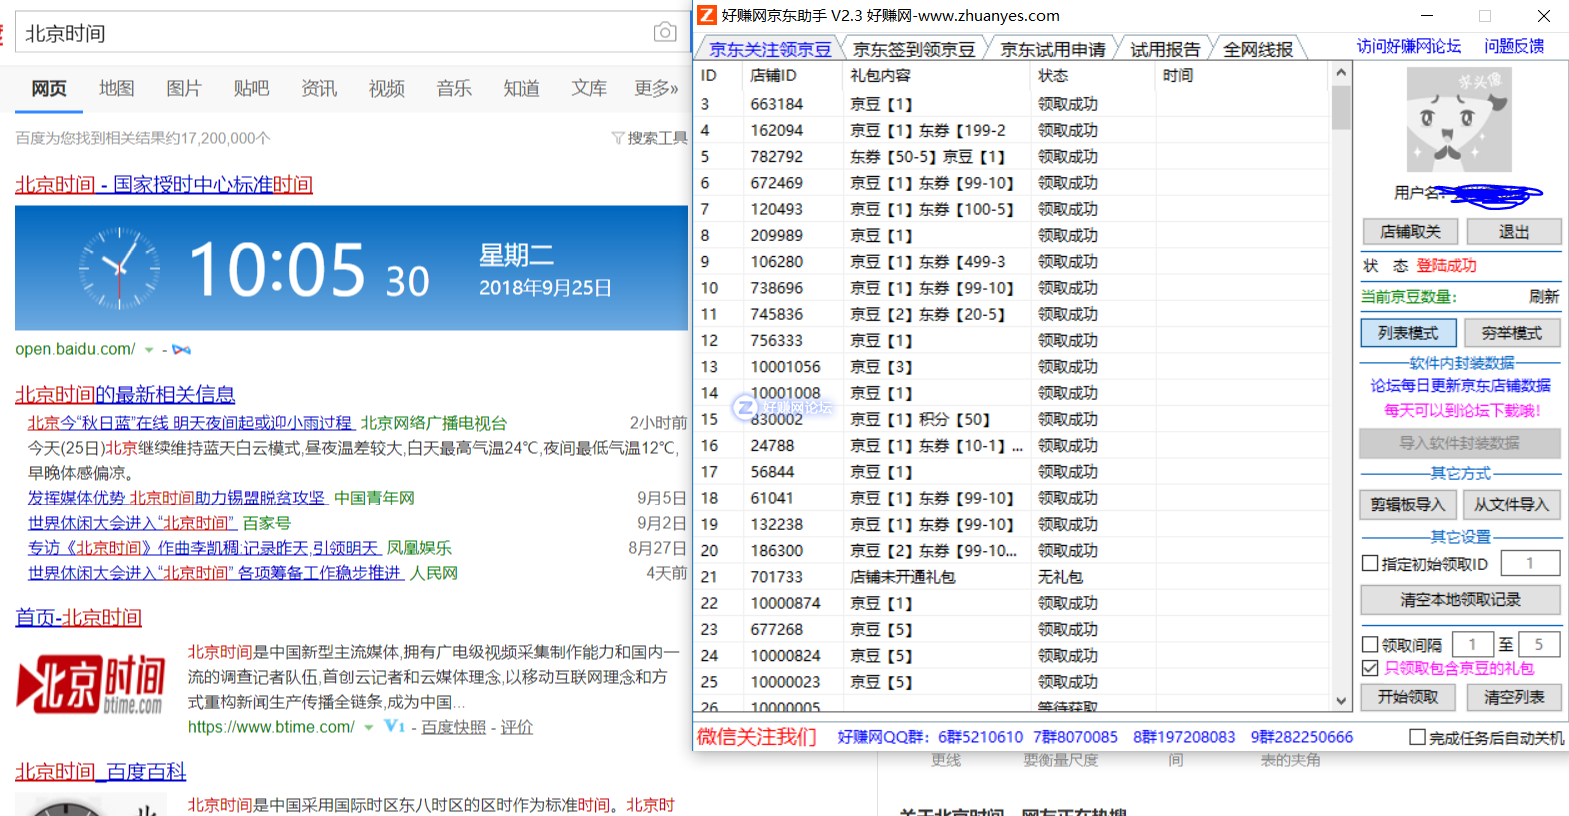Click the 北京时间 btime.com logo thumbnail
Screen dimensions: 1569x816
92,684
